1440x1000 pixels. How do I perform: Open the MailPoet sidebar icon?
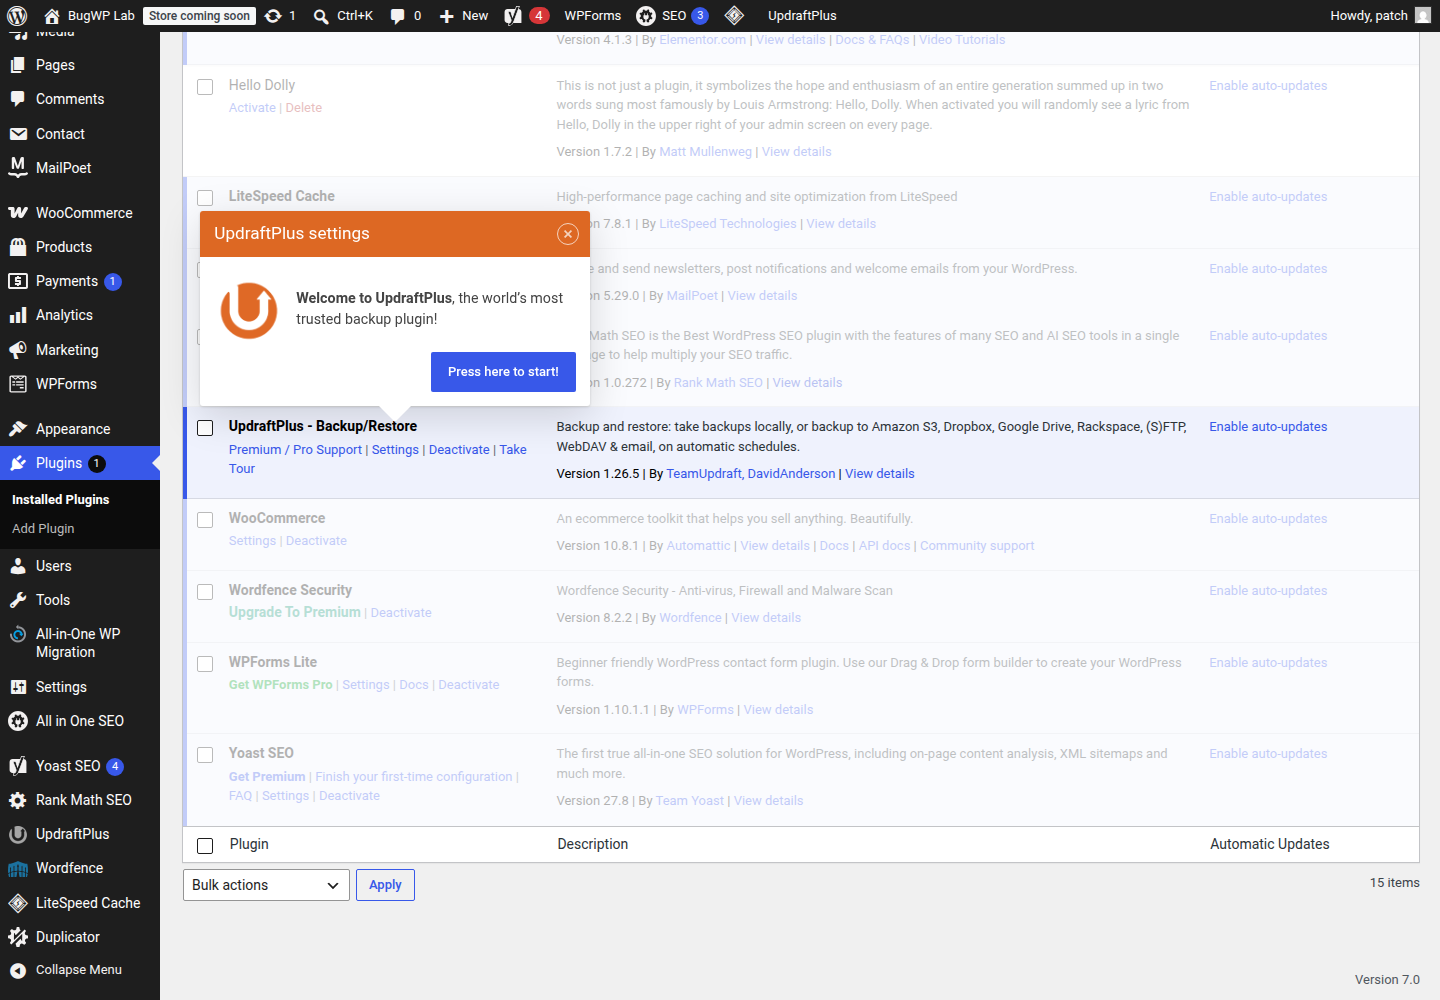click(x=18, y=168)
